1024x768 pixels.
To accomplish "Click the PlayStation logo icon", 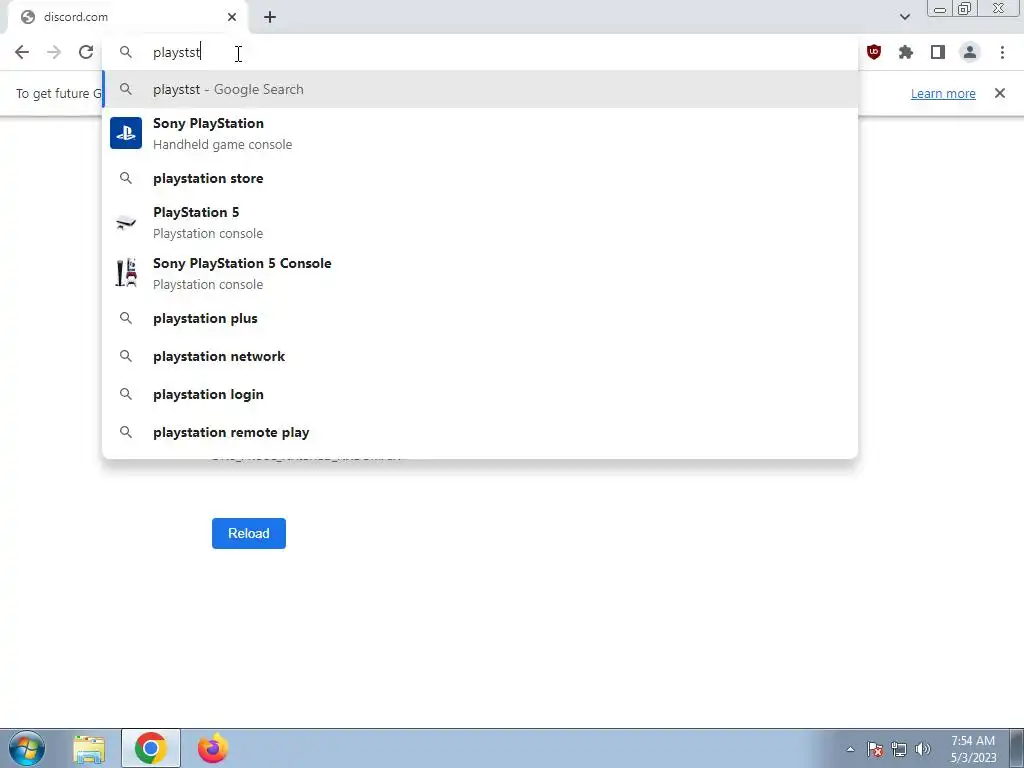I will pos(126,133).
